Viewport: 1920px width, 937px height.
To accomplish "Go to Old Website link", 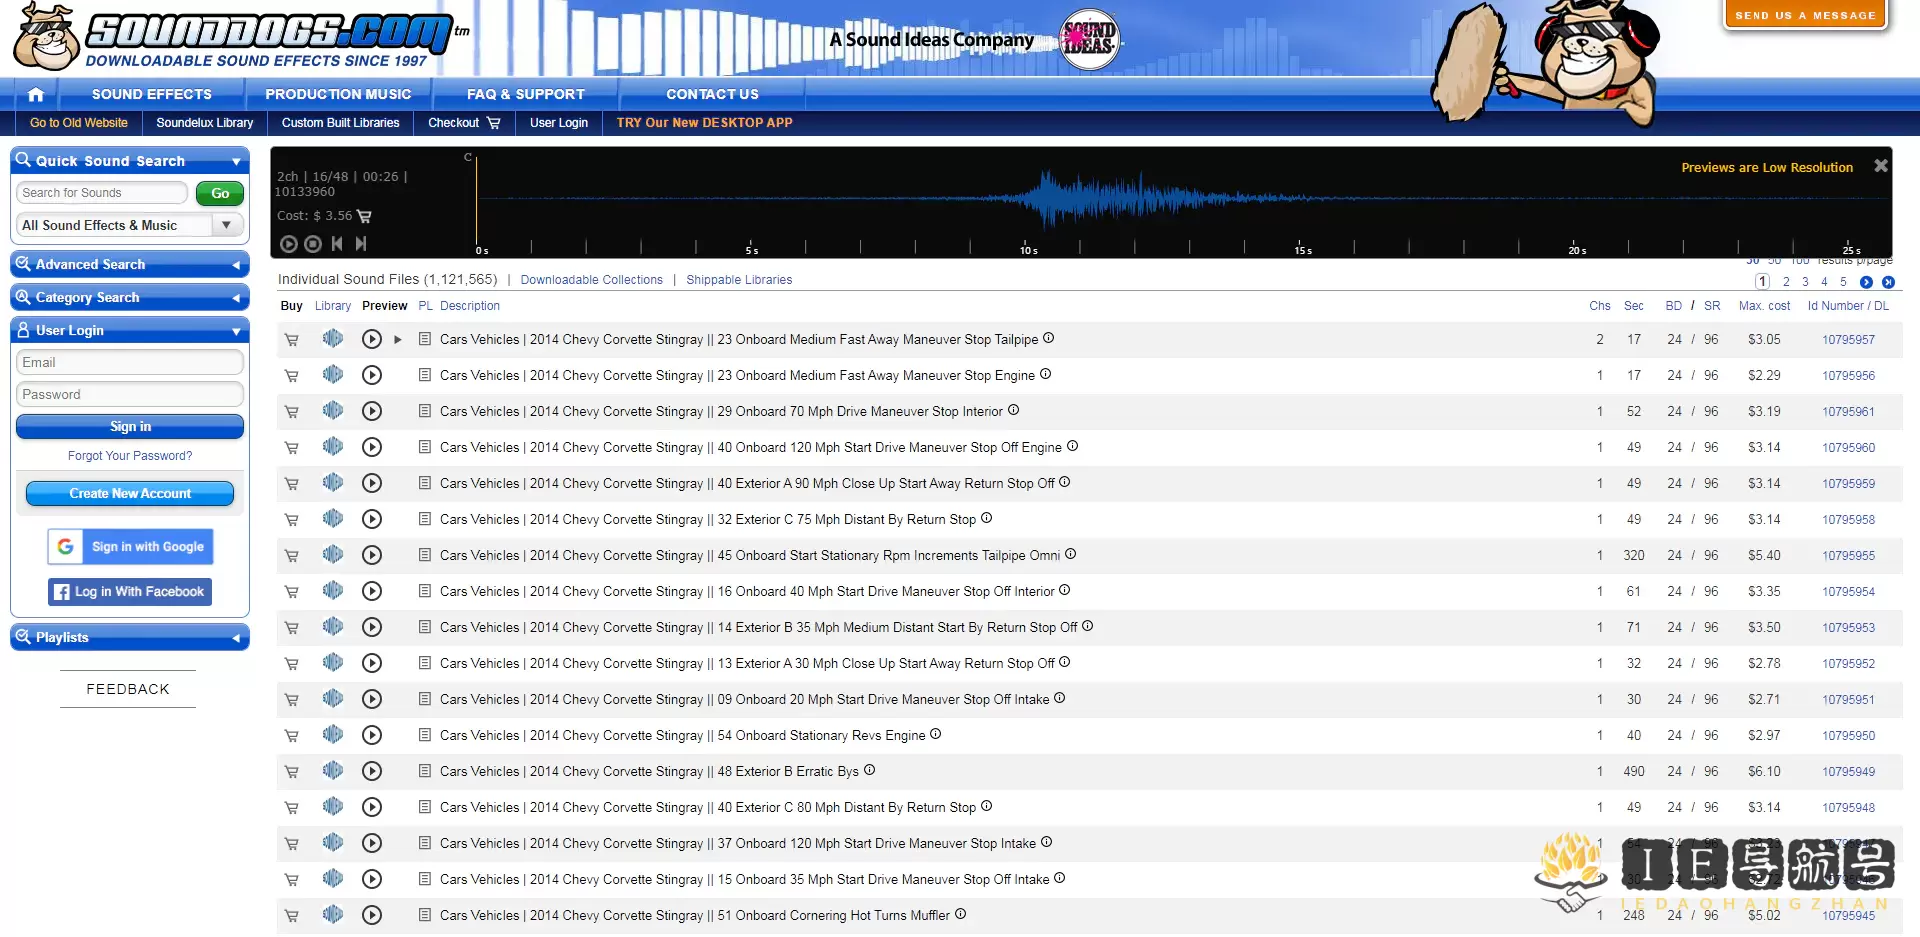I will click(x=79, y=123).
